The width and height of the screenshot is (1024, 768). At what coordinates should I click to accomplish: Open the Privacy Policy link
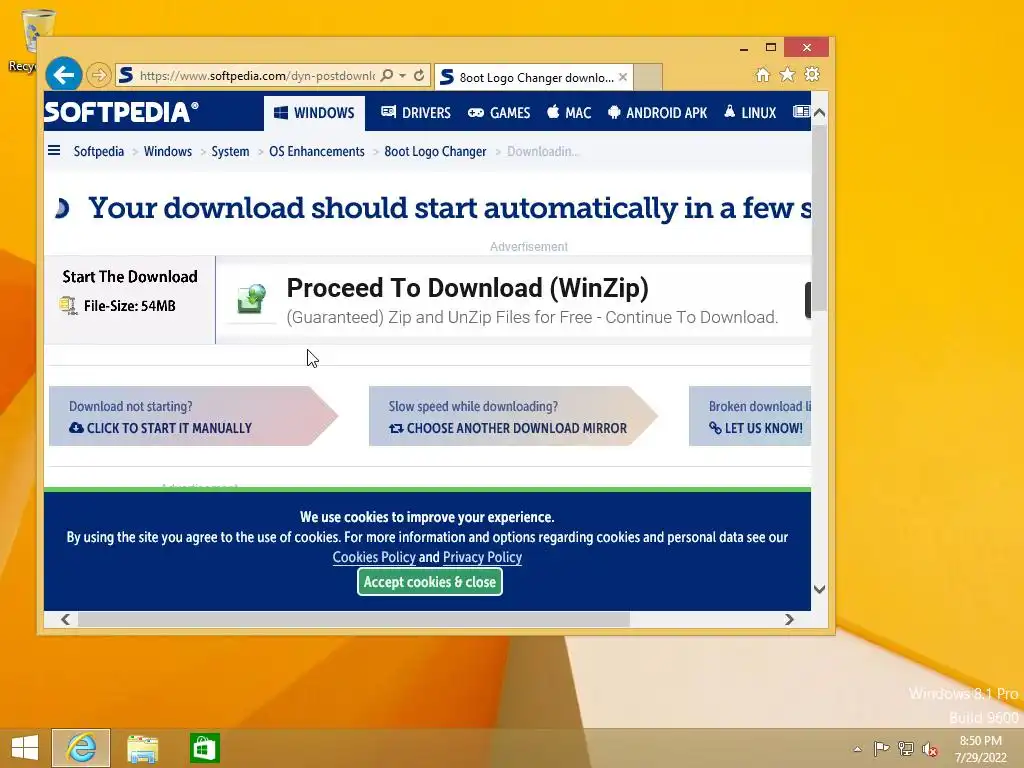[482, 557]
